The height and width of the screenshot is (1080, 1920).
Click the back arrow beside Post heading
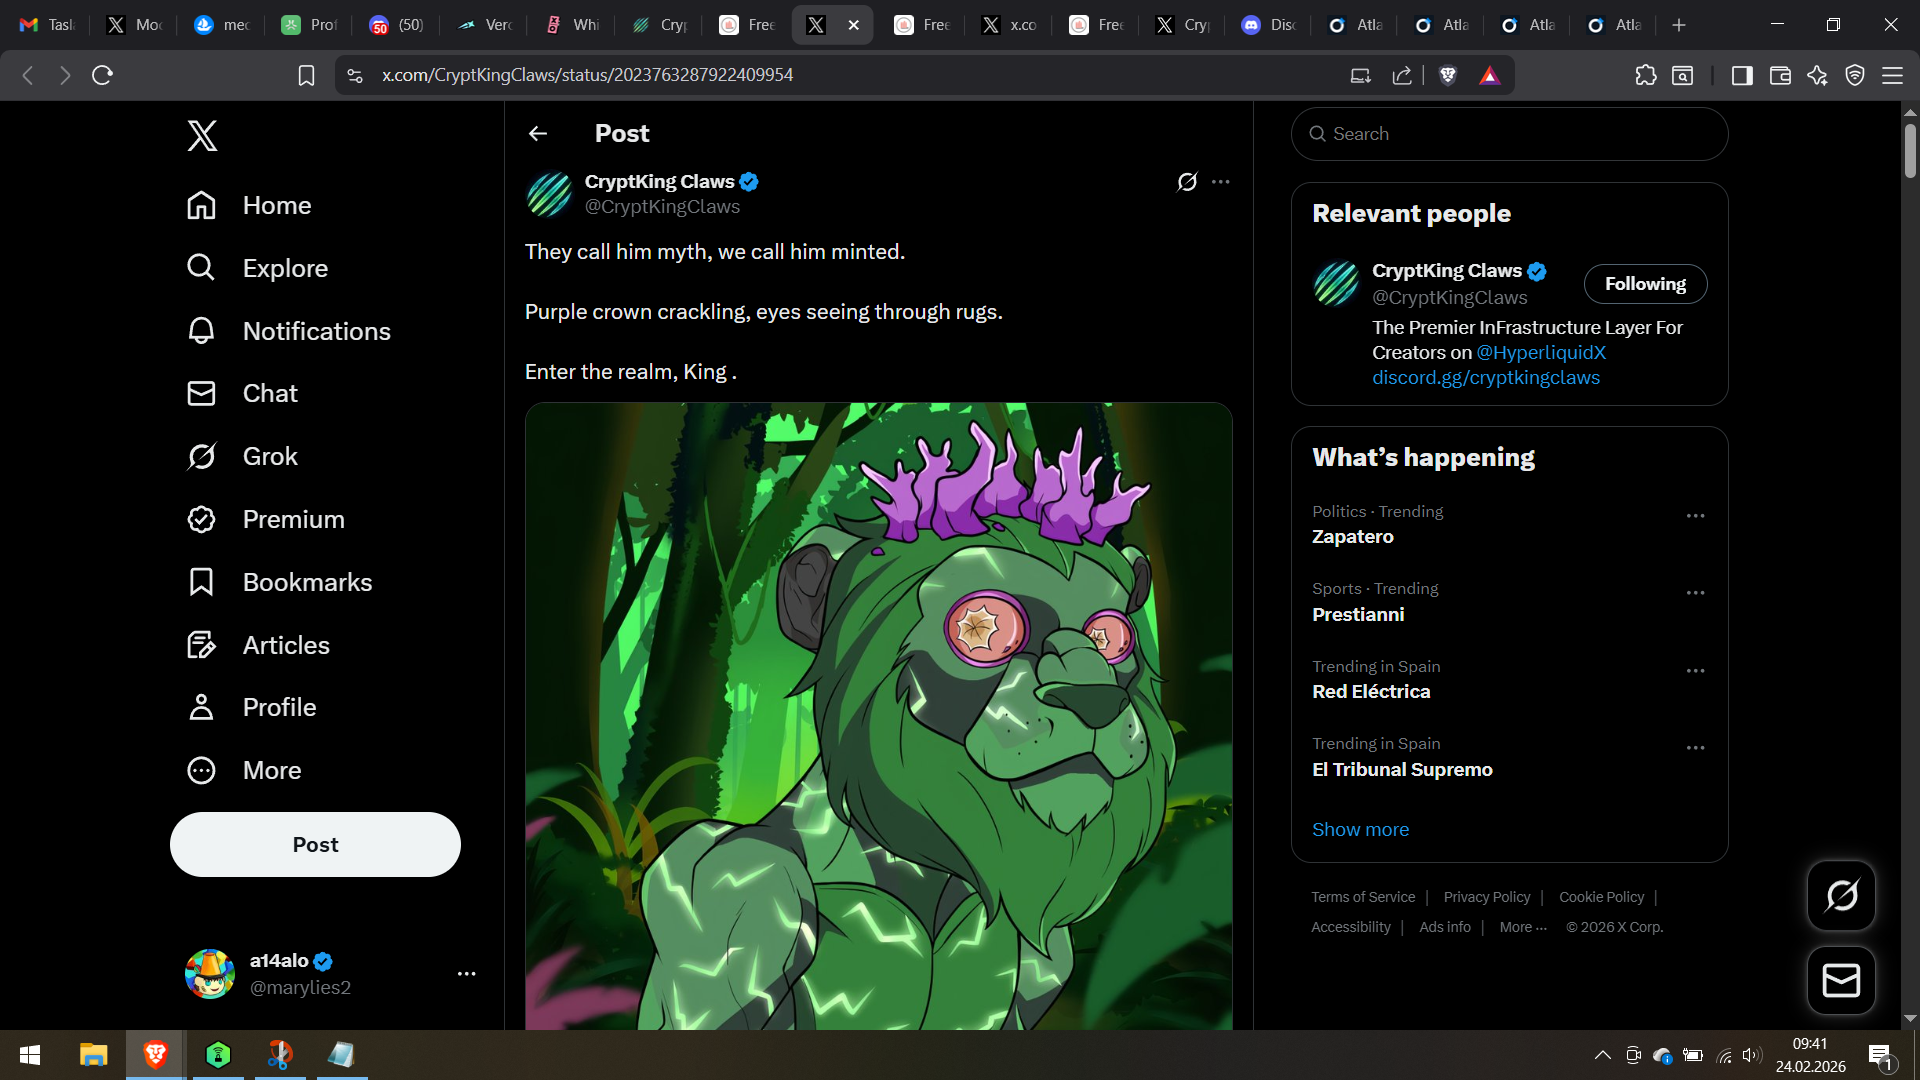[x=538, y=133]
